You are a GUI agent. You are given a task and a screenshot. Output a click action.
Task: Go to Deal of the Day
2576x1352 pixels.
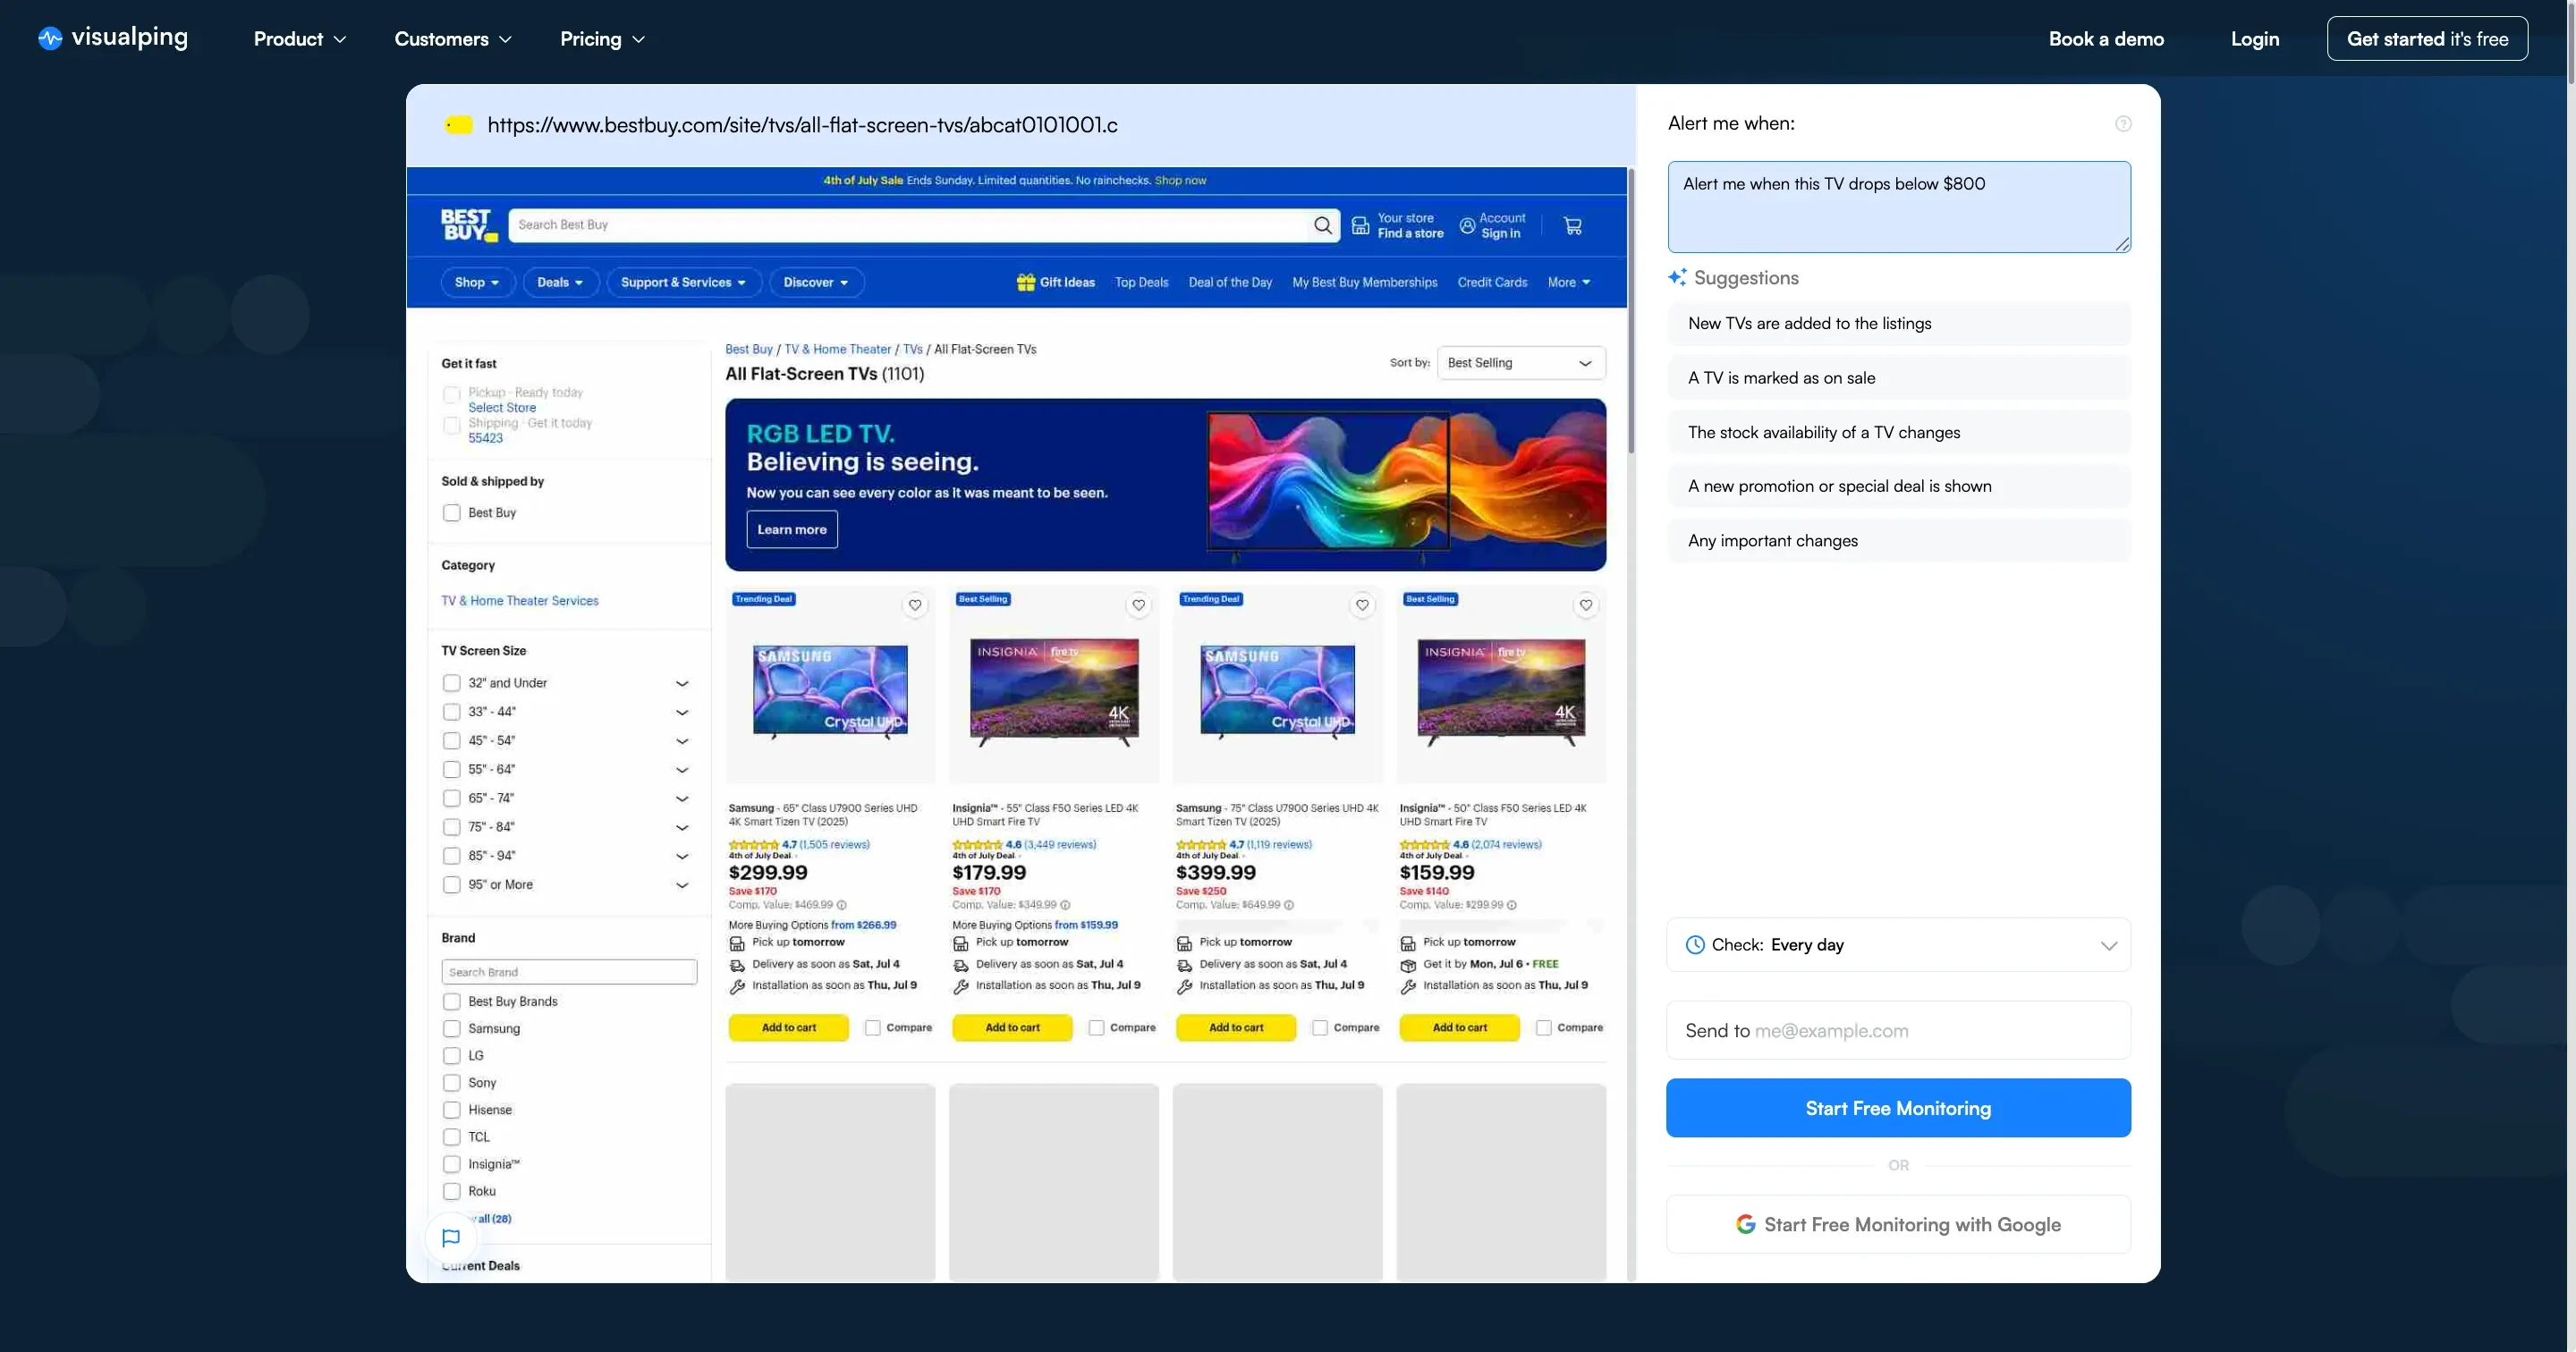(1230, 282)
